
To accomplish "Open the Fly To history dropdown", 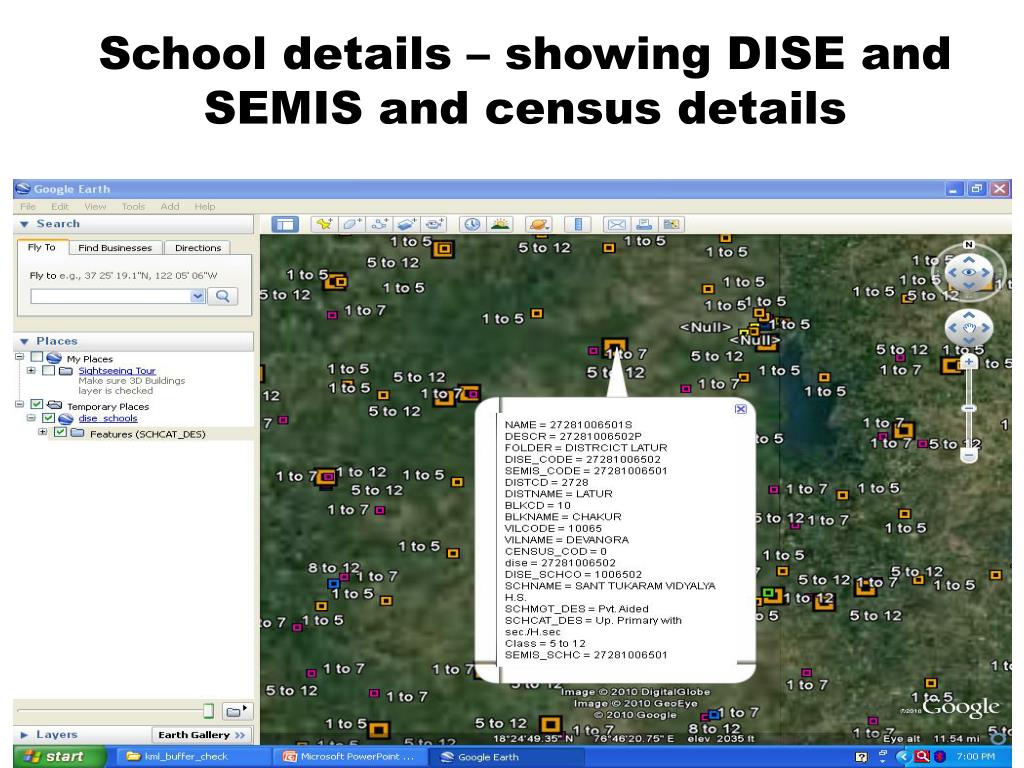I will (x=198, y=296).
